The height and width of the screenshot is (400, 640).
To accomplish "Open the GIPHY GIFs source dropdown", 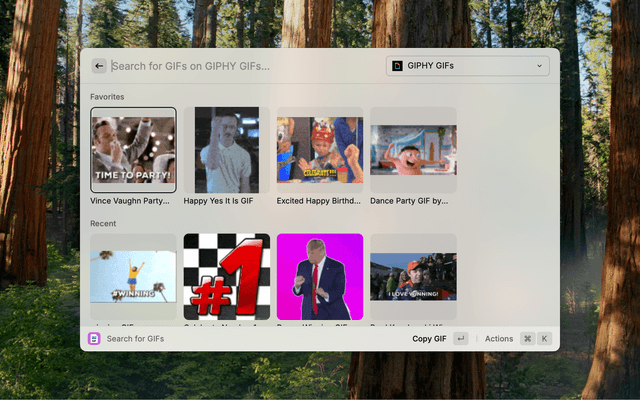I will (467, 66).
